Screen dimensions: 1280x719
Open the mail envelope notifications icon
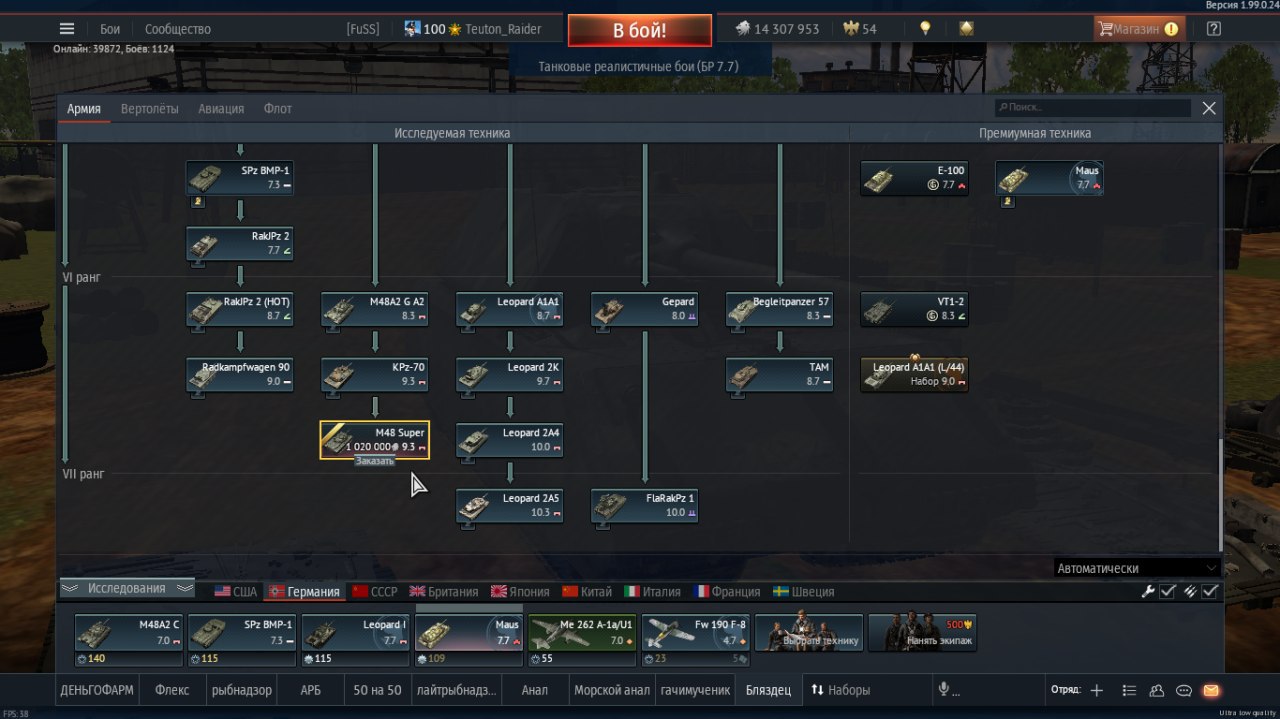(1211, 690)
